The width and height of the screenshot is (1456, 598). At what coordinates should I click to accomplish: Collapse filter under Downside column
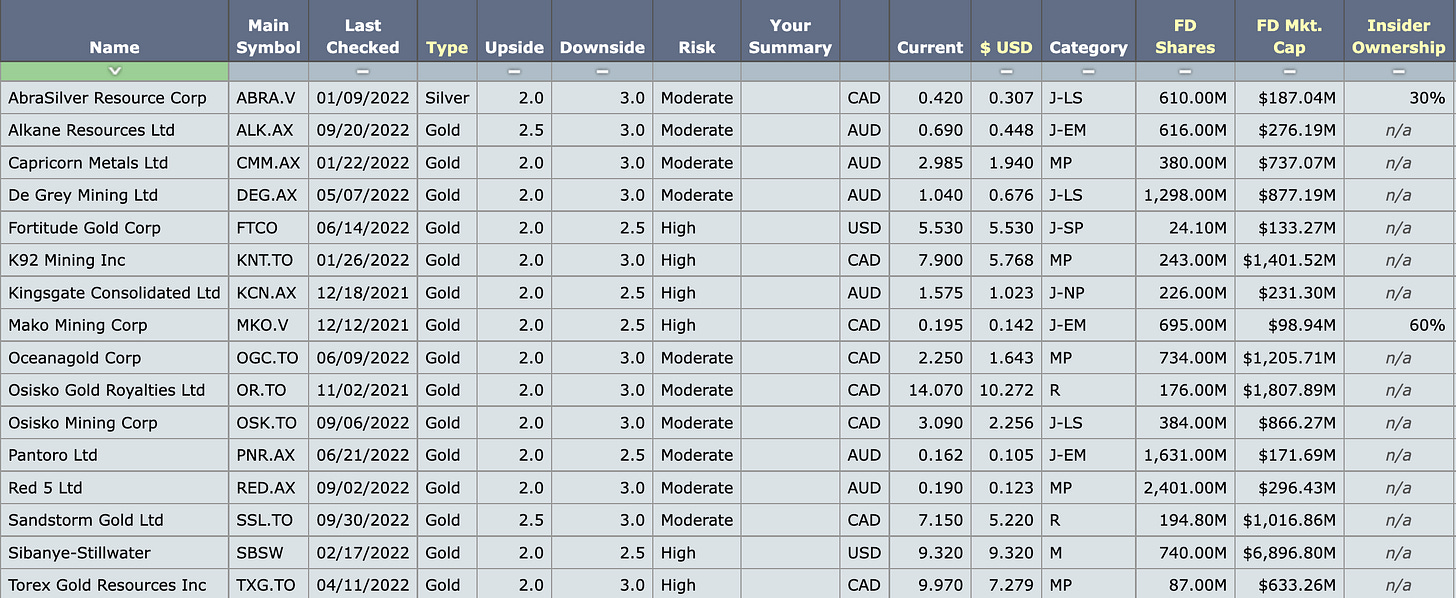(x=601, y=71)
